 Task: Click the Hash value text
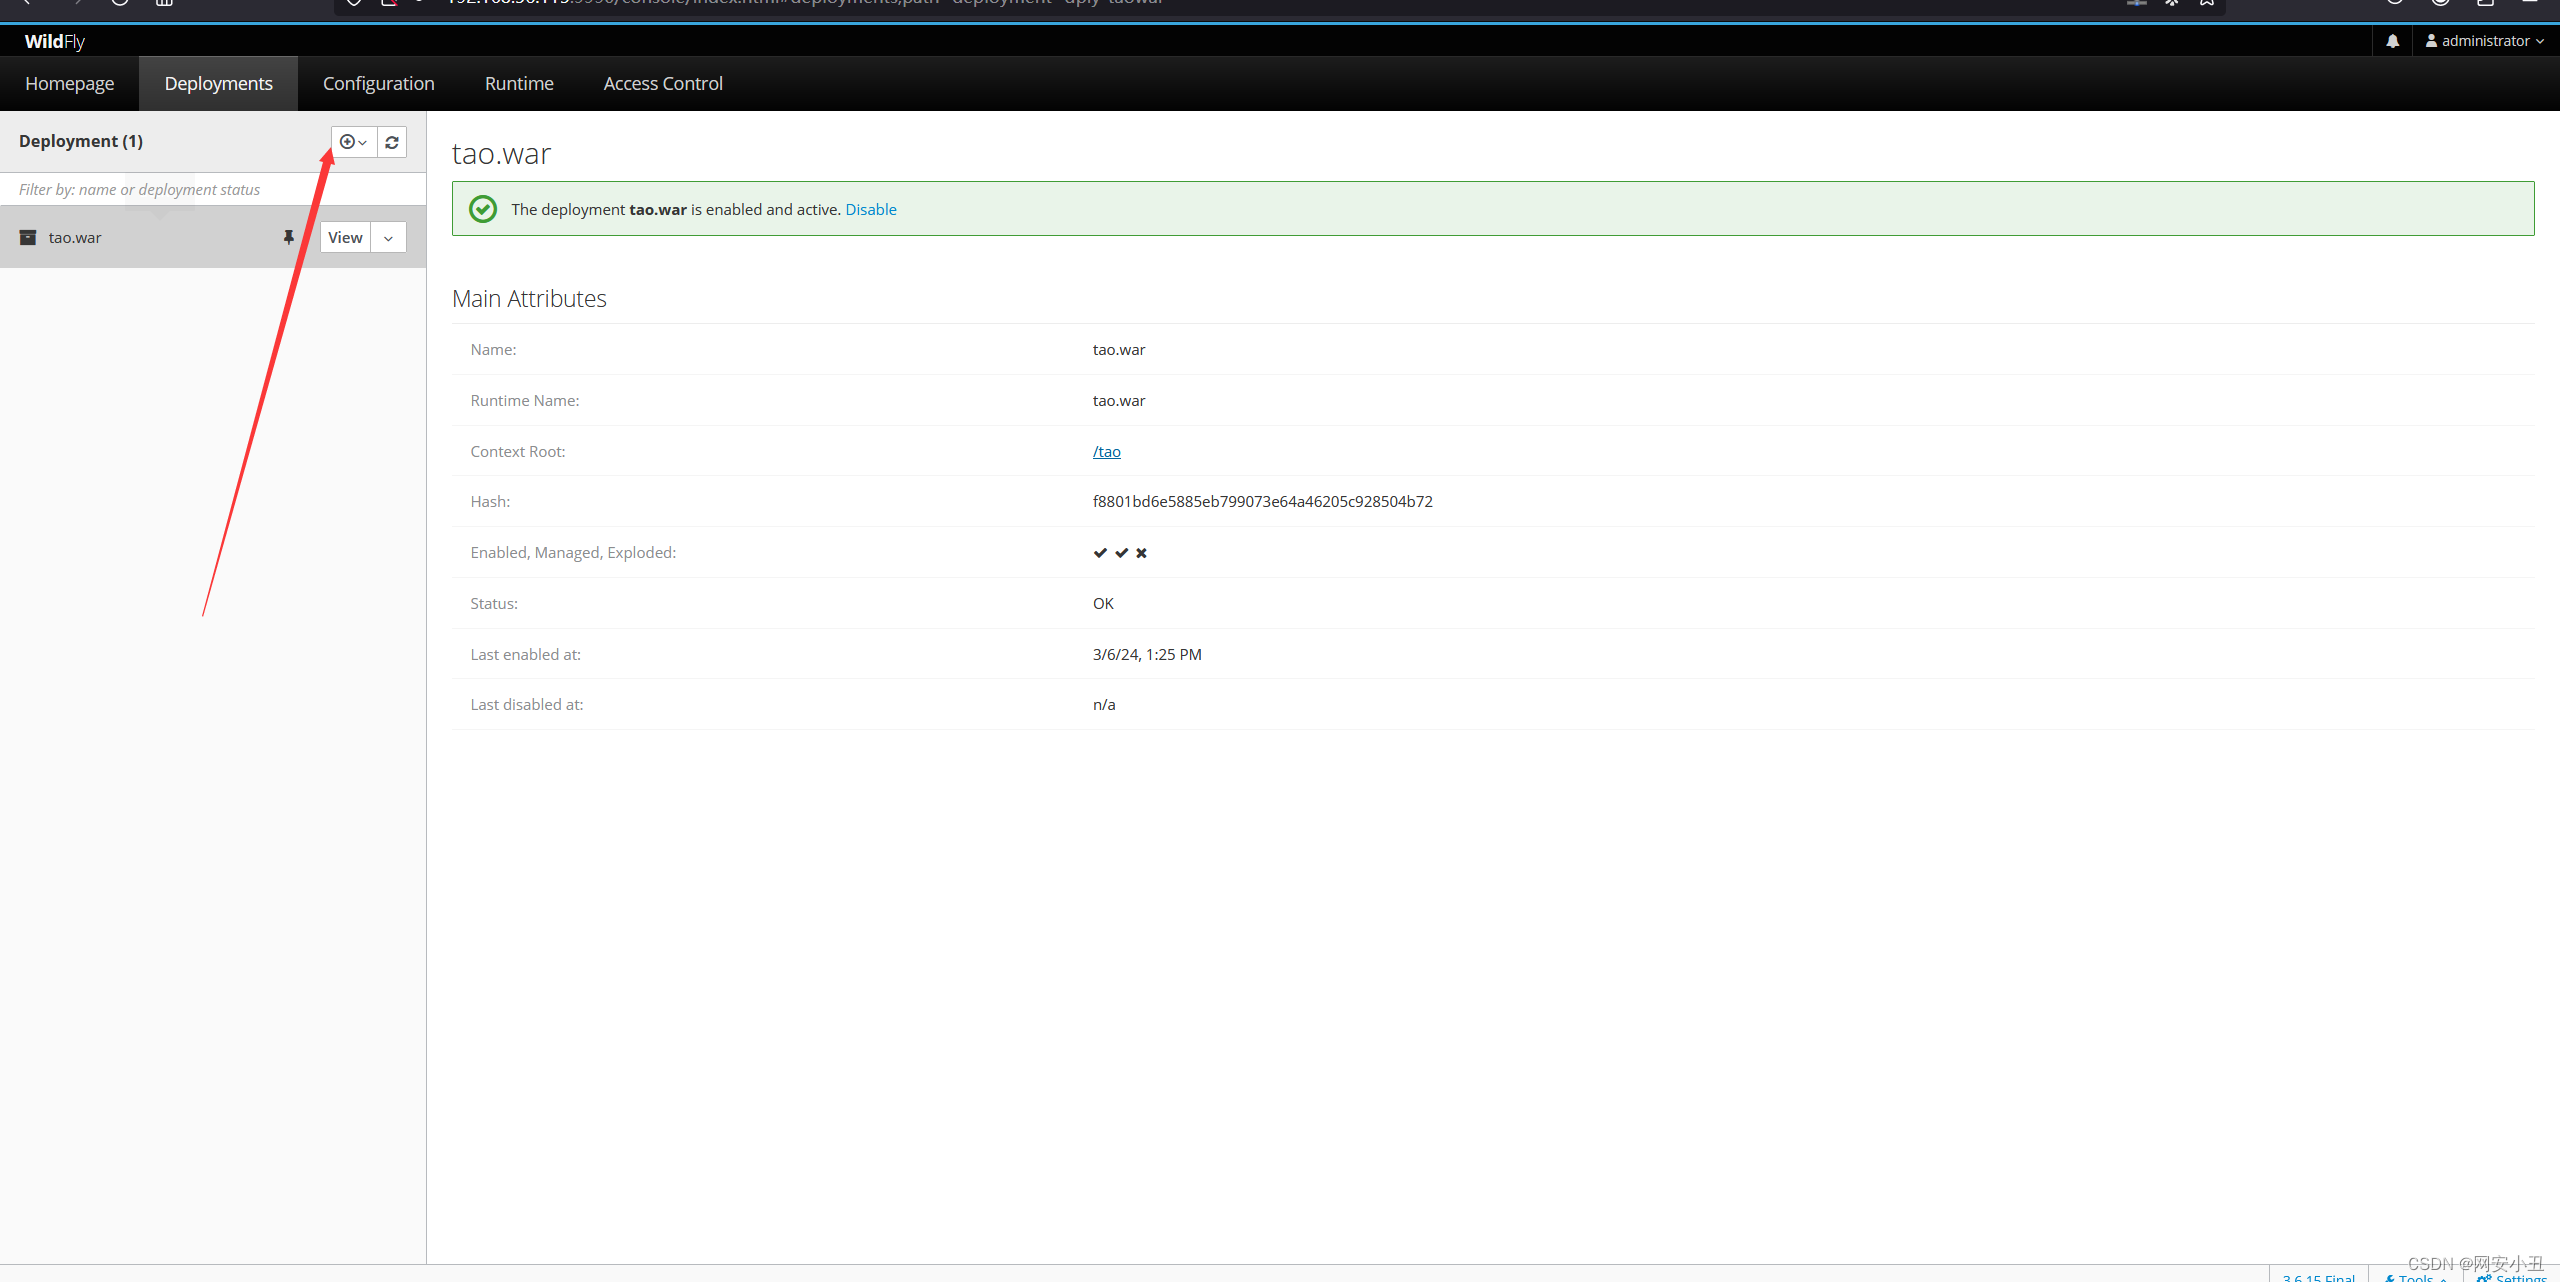[1262, 501]
